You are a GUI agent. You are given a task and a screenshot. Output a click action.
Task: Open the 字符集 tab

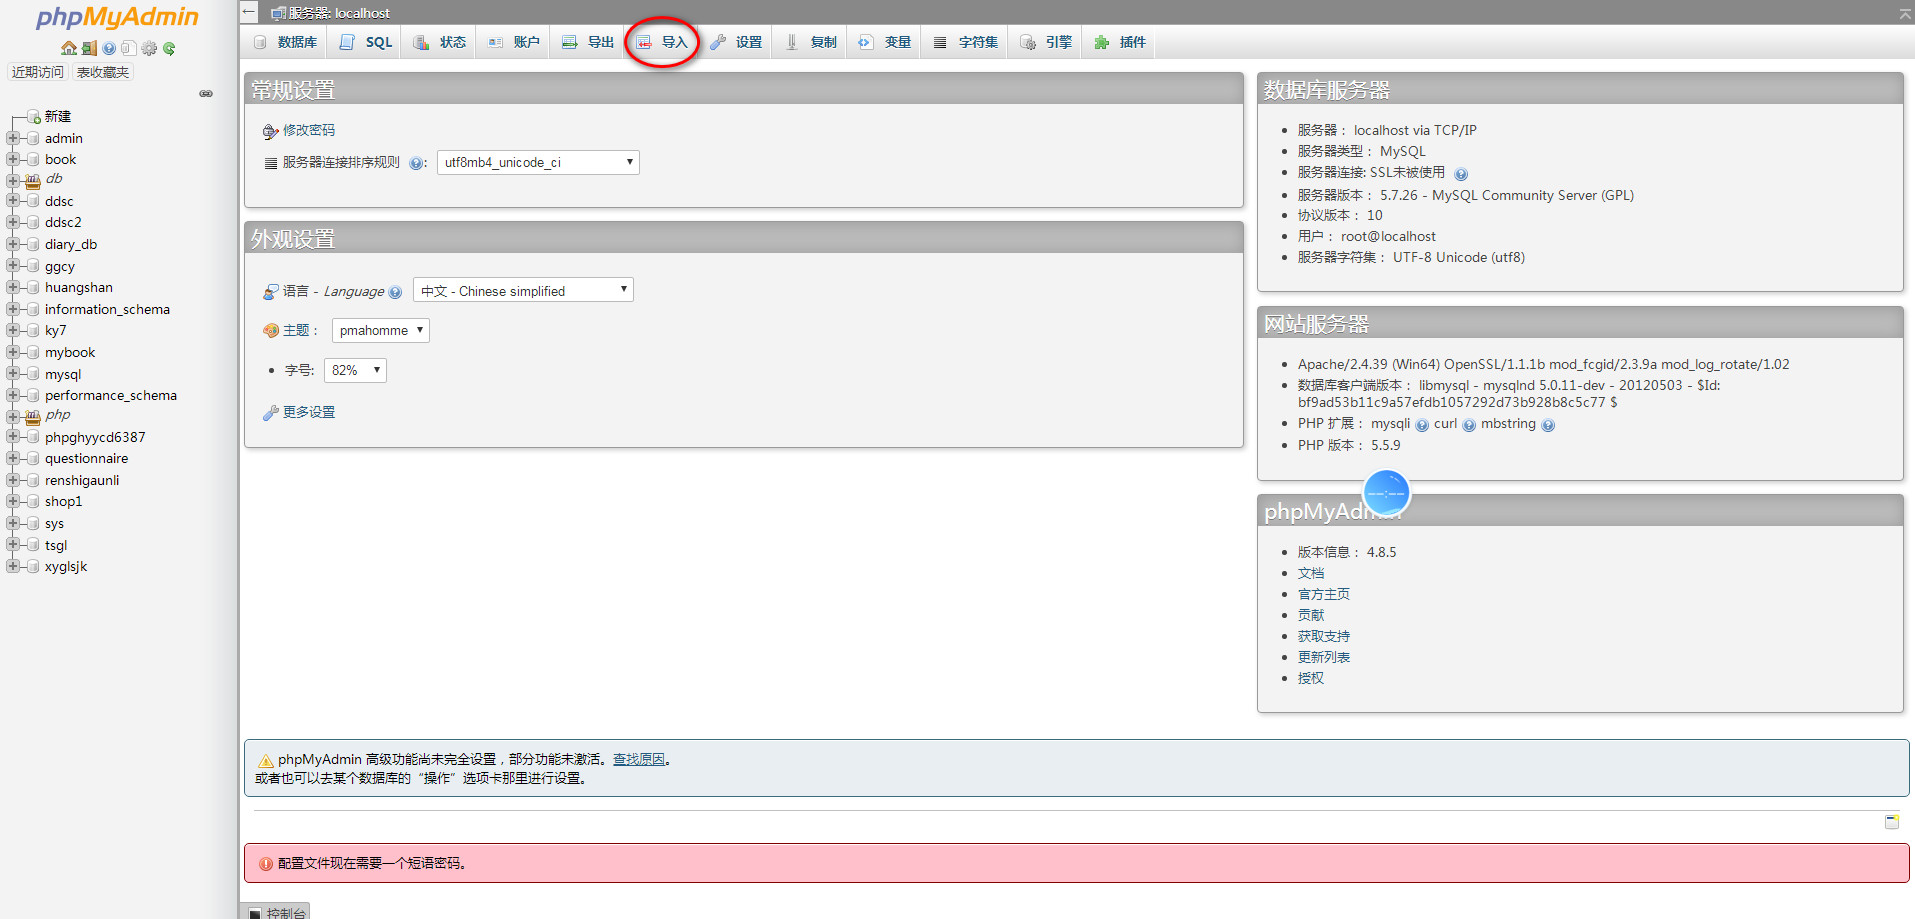point(966,42)
